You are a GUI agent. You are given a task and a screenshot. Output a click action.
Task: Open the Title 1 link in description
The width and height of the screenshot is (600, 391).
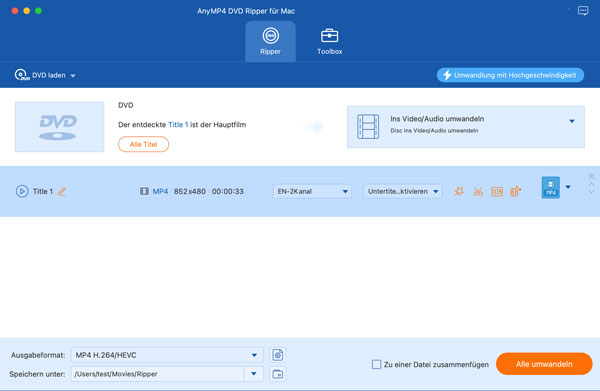(x=178, y=125)
